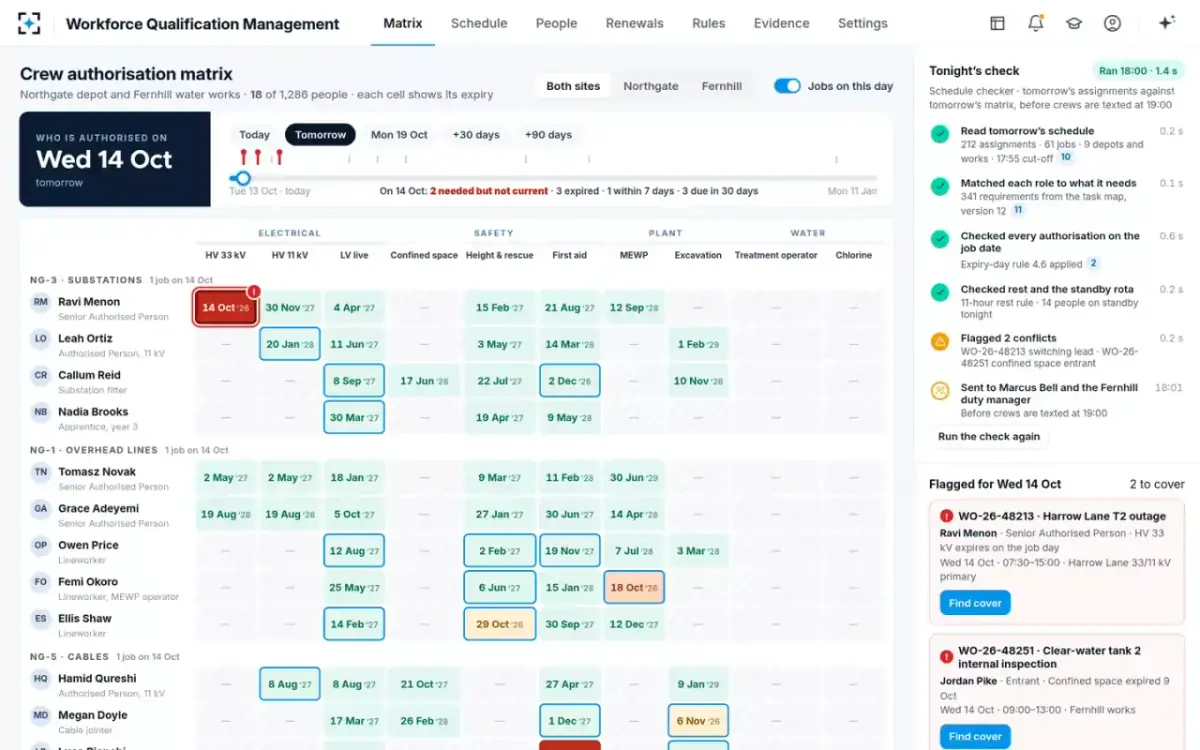1200x750 pixels.
Task: Open the Evidence tab
Action: 781,23
